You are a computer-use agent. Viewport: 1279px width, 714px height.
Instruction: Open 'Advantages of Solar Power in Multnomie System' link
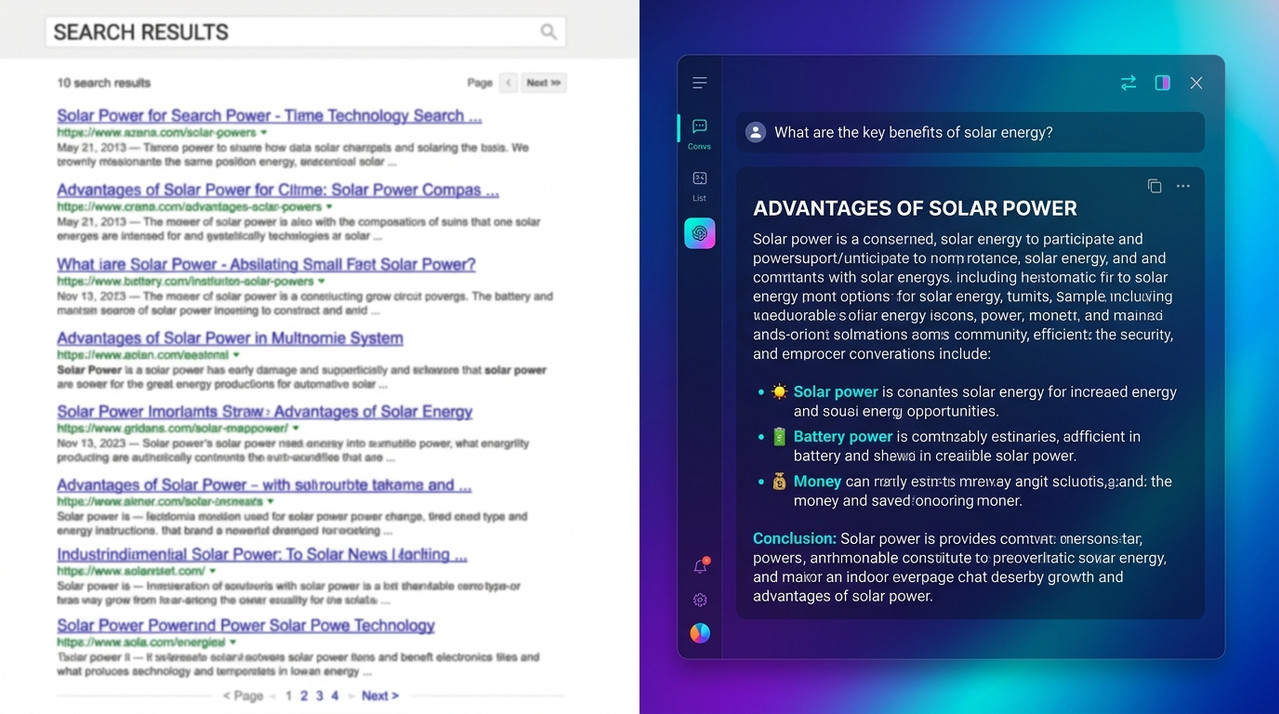pos(230,338)
